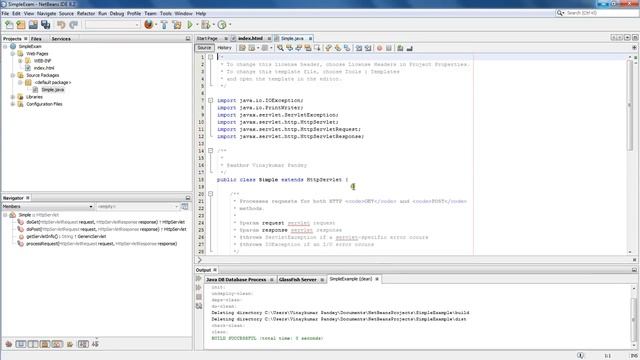Expand the Libraries tree node
This screenshot has height=360, width=640.
(13, 97)
